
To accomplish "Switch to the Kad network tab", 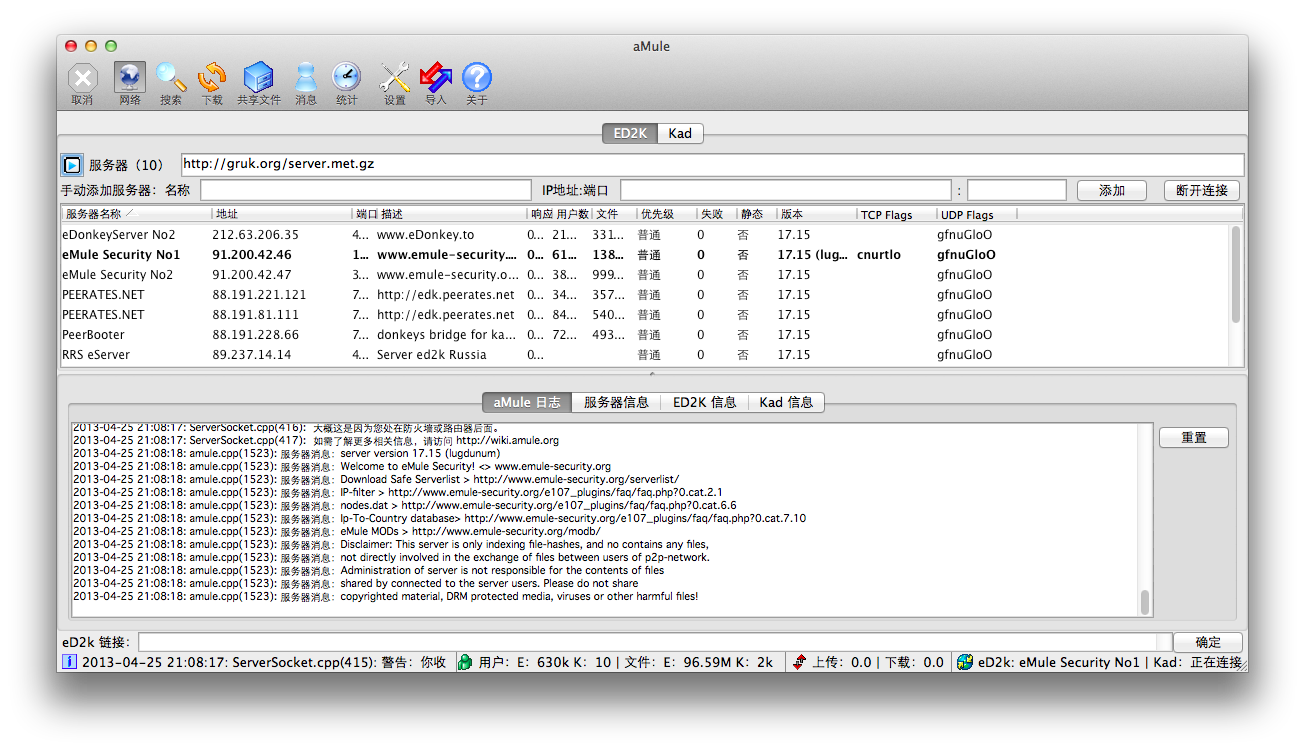I will [x=680, y=133].
